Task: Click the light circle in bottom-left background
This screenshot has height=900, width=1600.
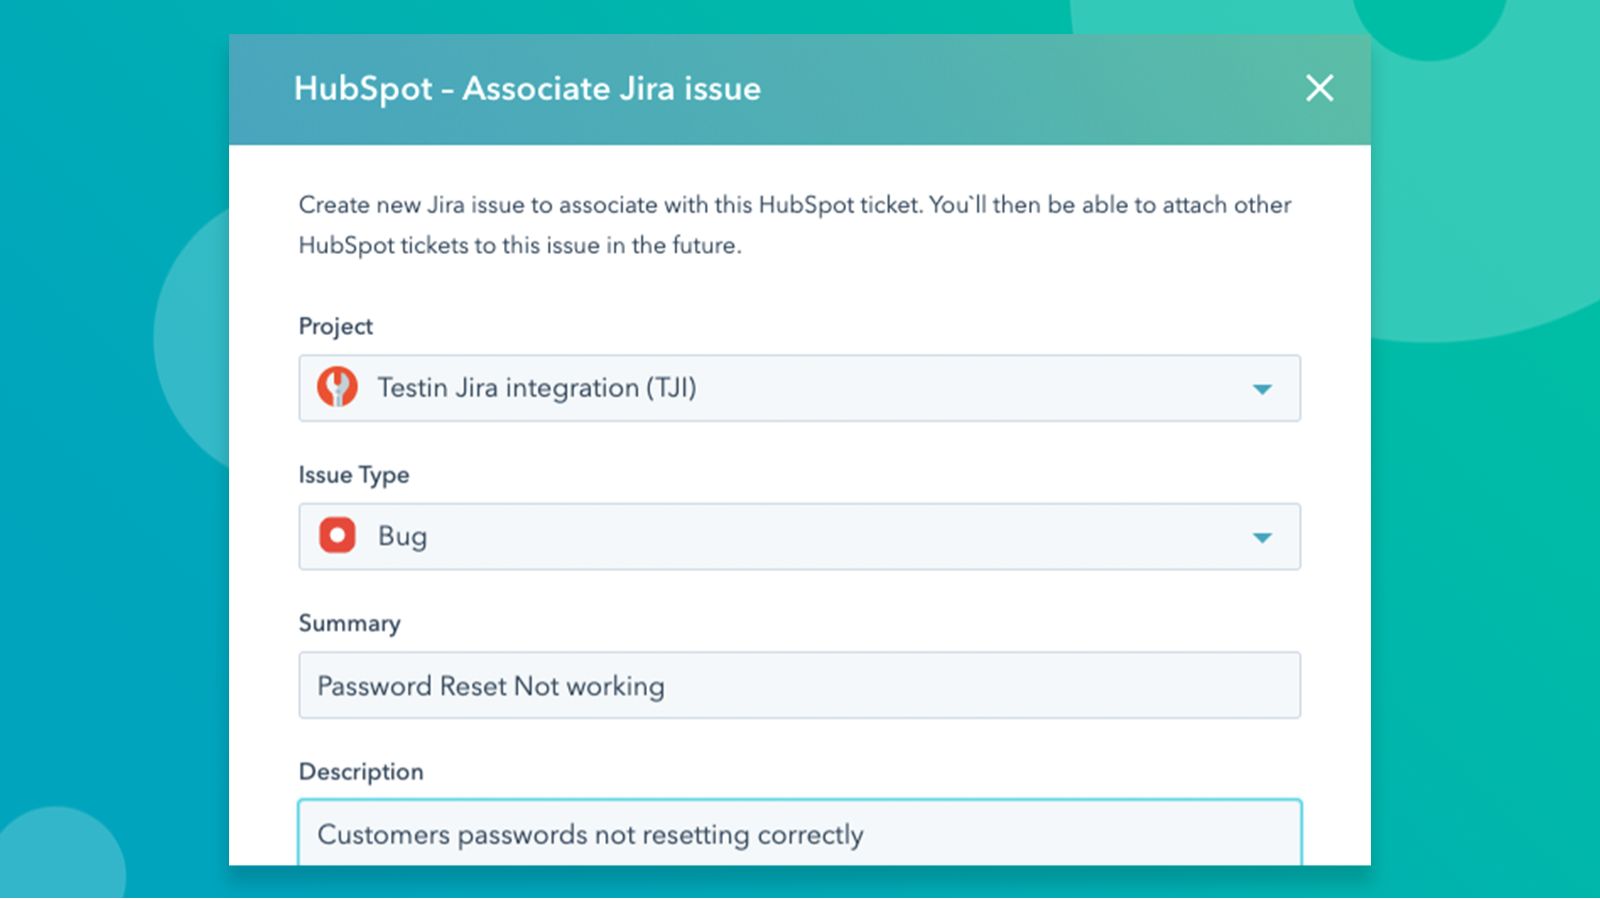Action: coord(58,852)
